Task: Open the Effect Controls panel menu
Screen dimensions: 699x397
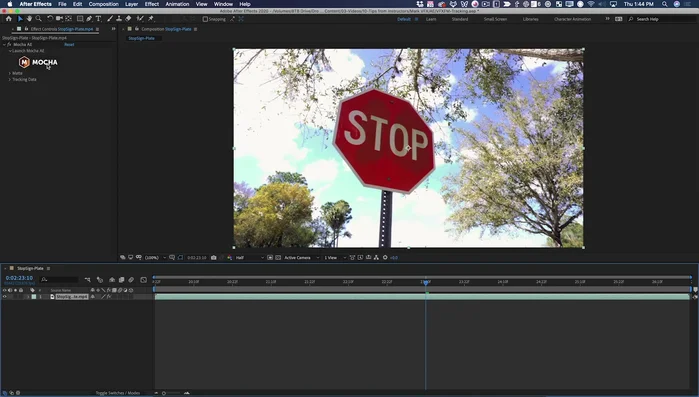Action: point(97,29)
